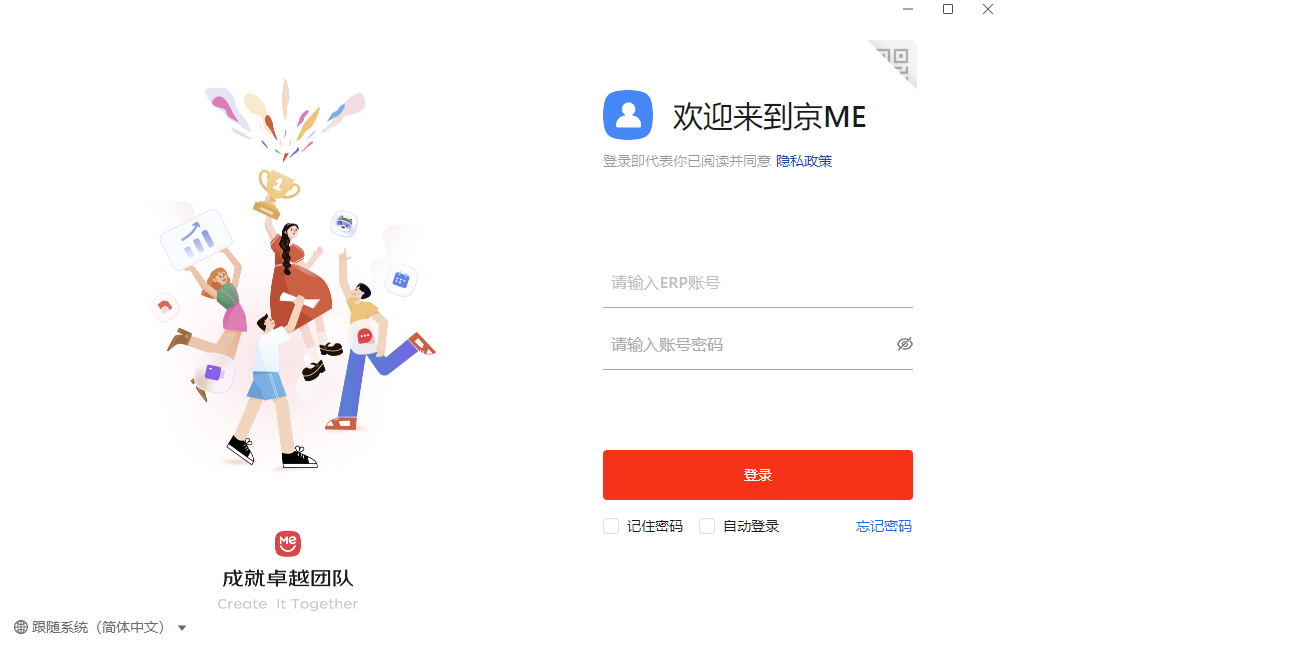
Task: Open the 跟随系统（简体中文）language selector
Action: click(x=97, y=627)
